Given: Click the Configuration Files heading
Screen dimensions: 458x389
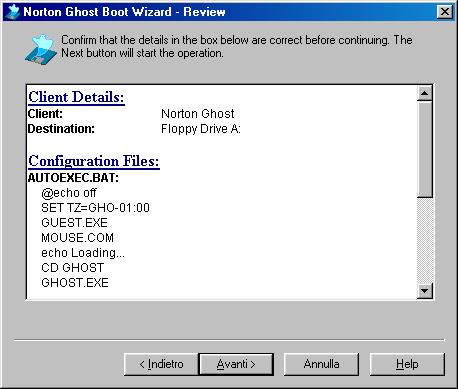Looking at the screenshot, I should [94, 162].
